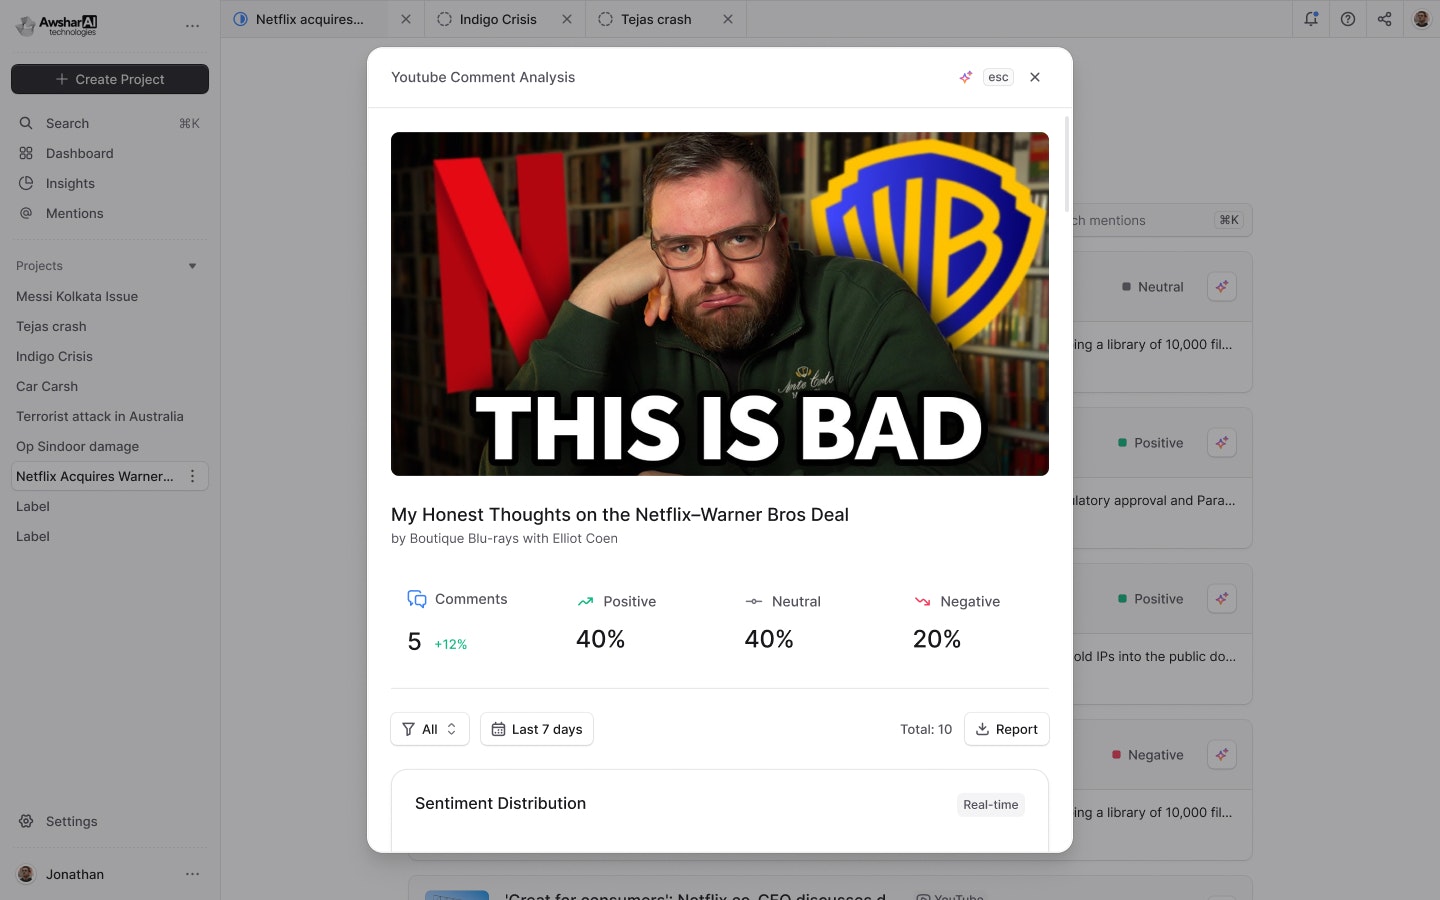Click the esc key badge

tap(998, 77)
